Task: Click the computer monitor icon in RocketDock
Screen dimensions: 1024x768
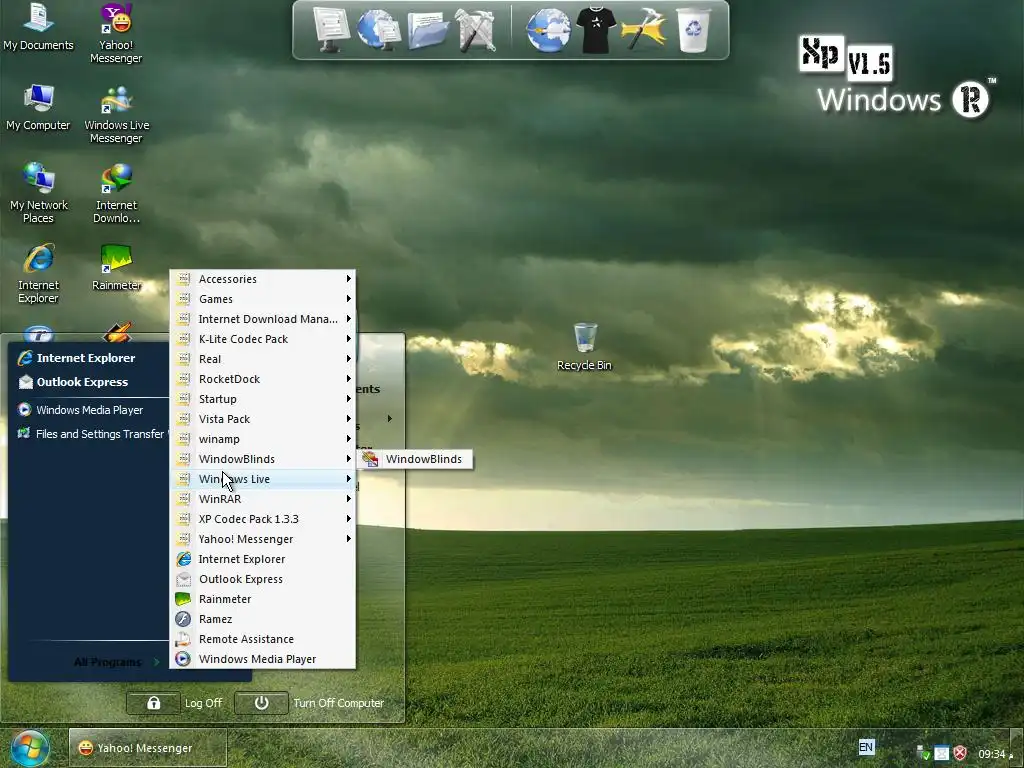Action: pos(331,30)
